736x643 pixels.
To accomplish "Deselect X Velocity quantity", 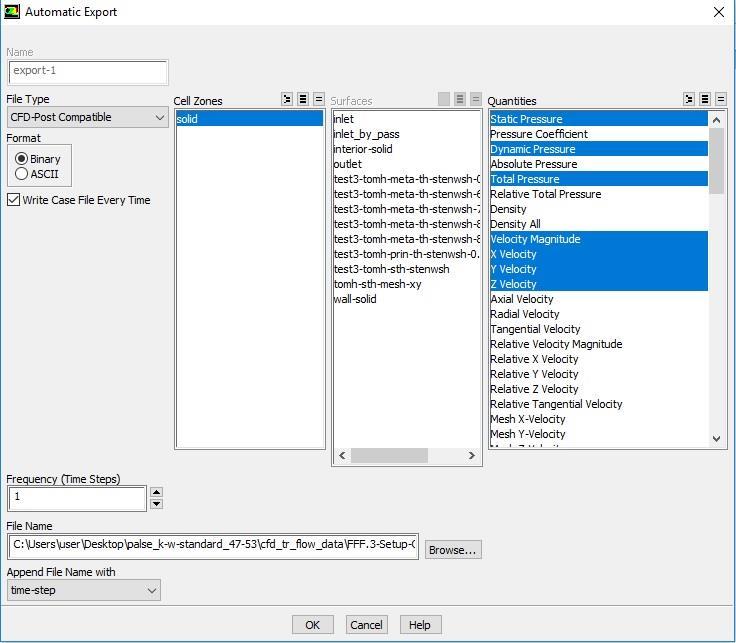I will click(x=599, y=254).
